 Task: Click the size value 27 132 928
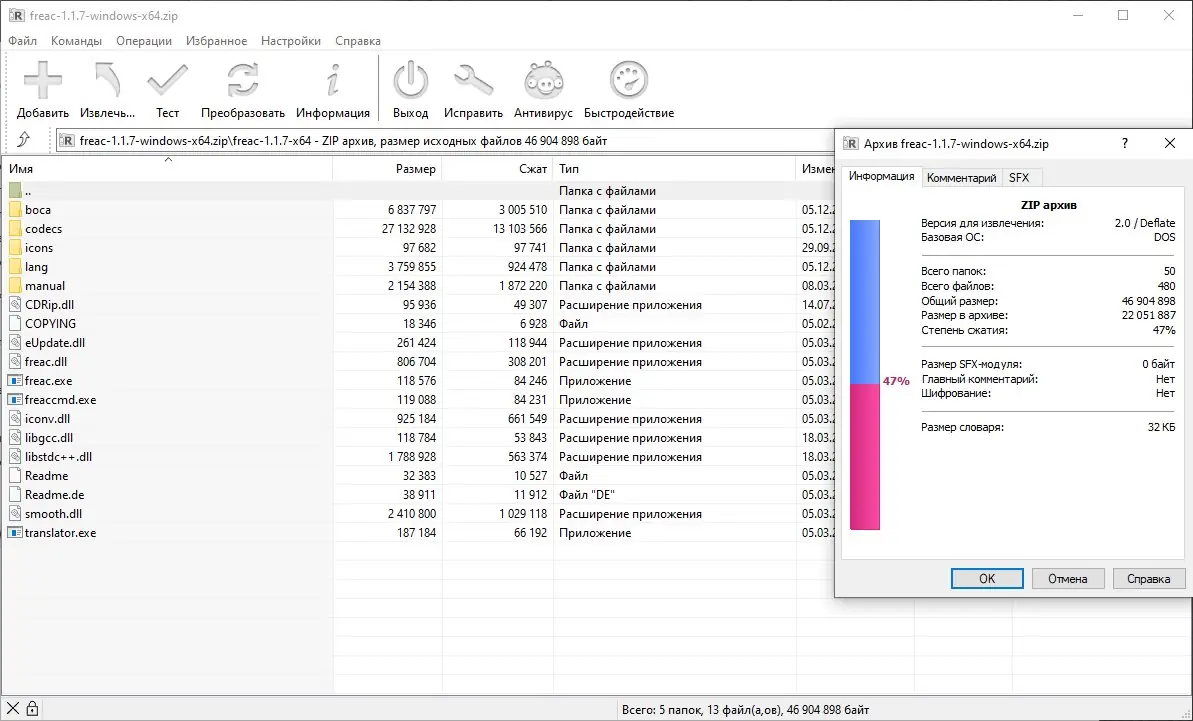409,229
